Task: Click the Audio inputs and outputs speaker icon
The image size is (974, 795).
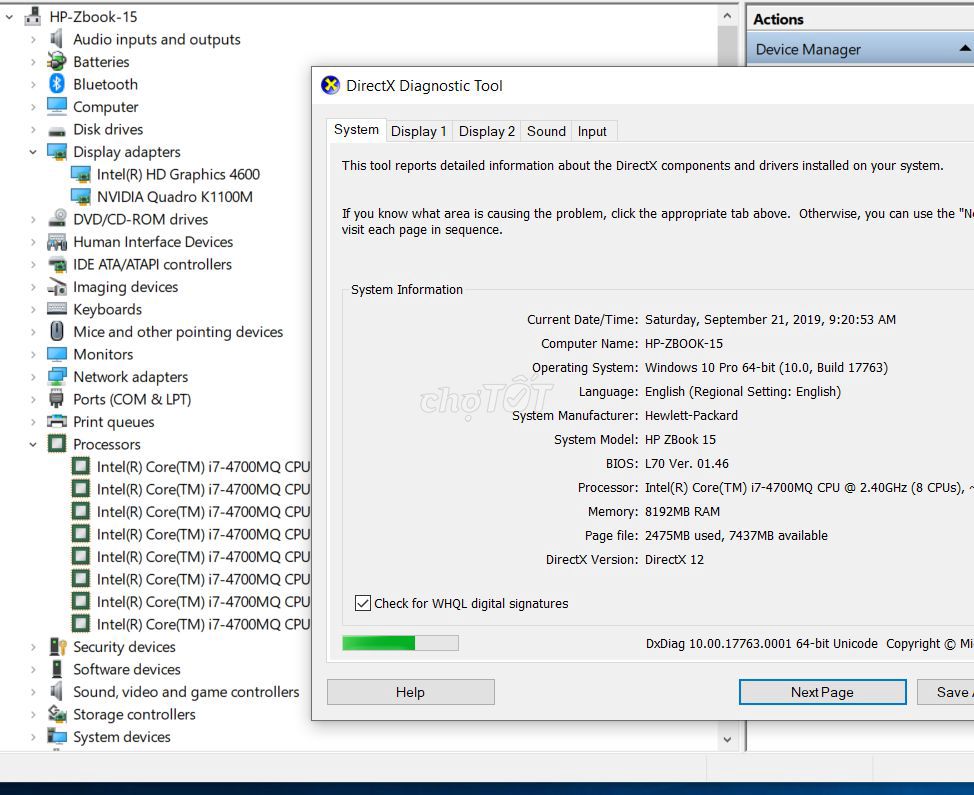Action: coord(57,39)
